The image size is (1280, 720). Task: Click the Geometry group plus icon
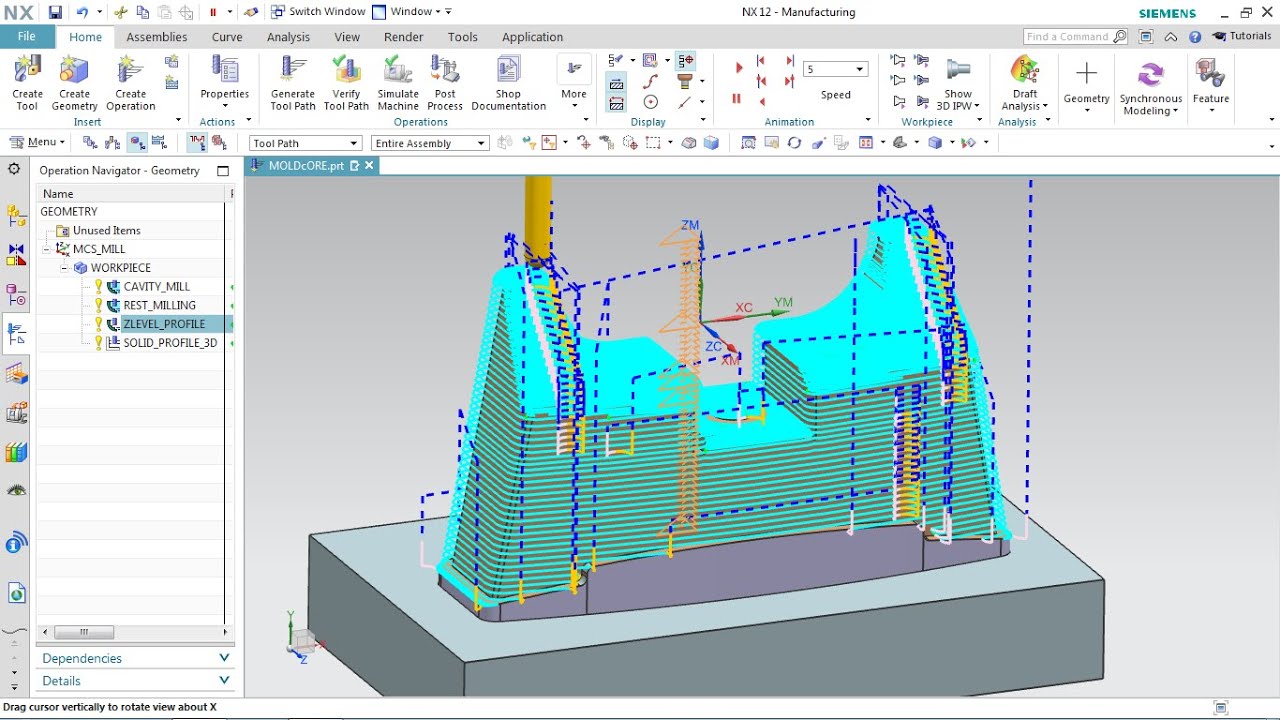[x=1086, y=73]
